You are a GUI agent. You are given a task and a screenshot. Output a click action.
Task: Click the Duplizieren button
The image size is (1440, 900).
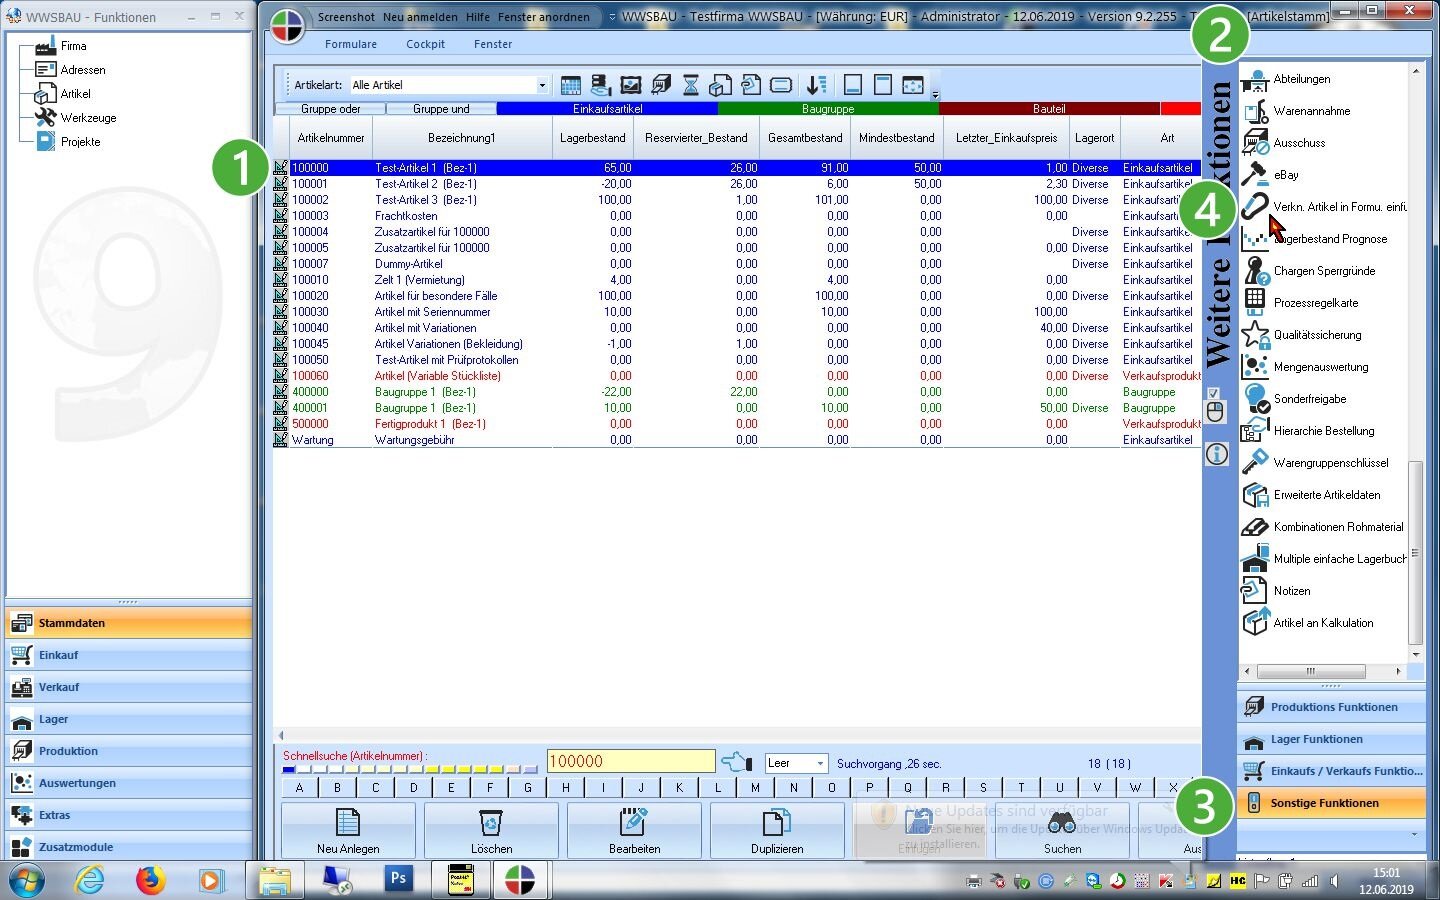coord(777,830)
